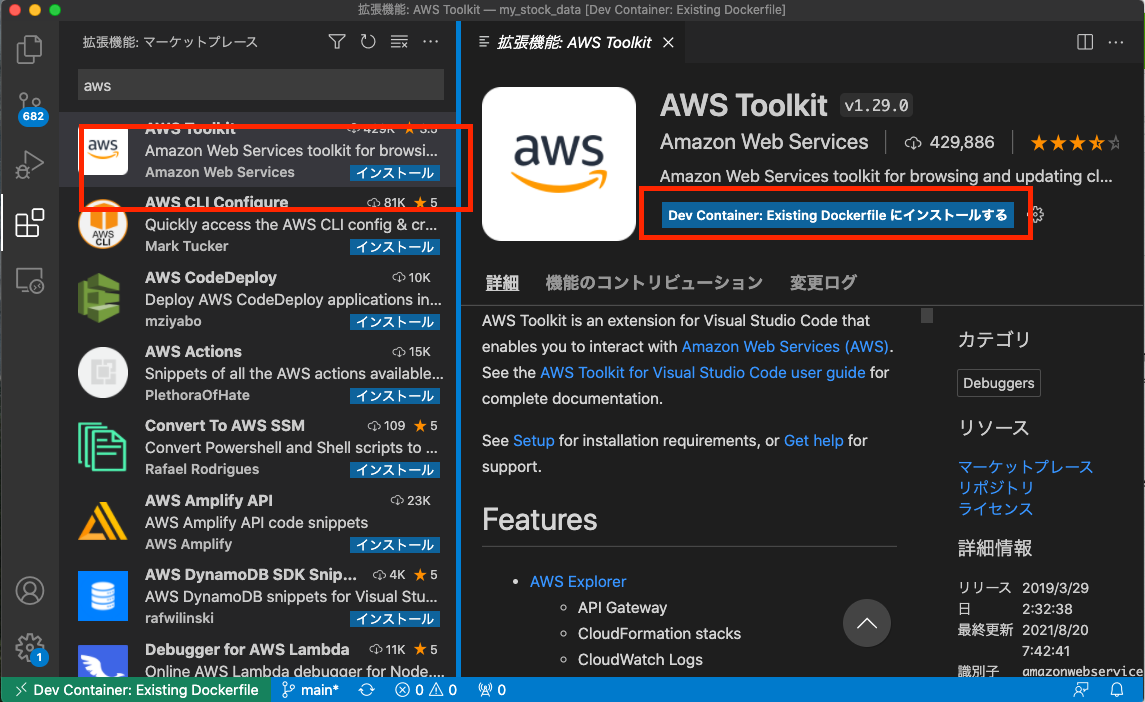
Task: Open editor more actions ellipsis
Action: [1116, 42]
